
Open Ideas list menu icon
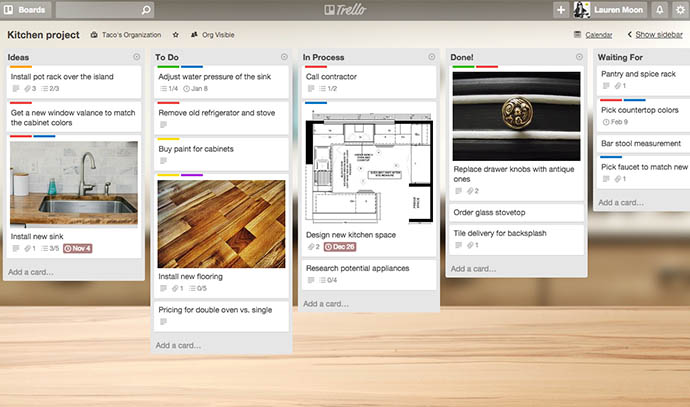coord(136,57)
